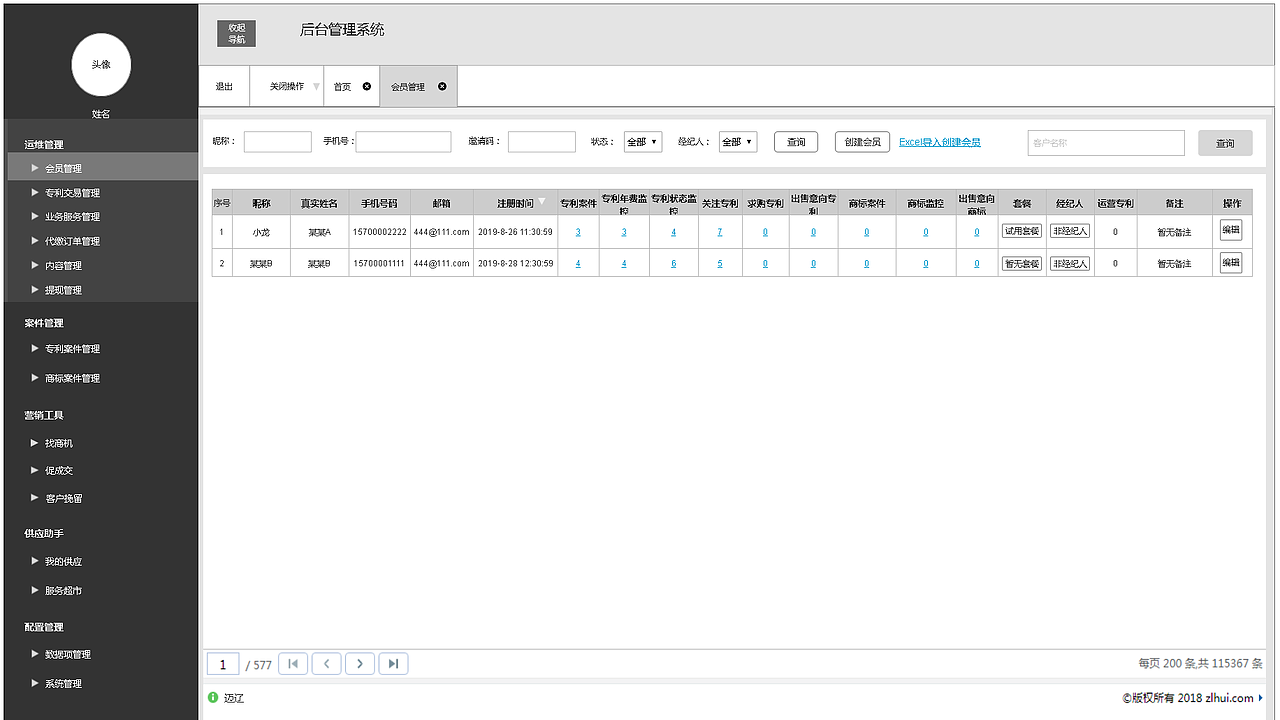This screenshot has height=720, width=1280.
Task: Focus the 昵称 input field
Action: coord(278,142)
